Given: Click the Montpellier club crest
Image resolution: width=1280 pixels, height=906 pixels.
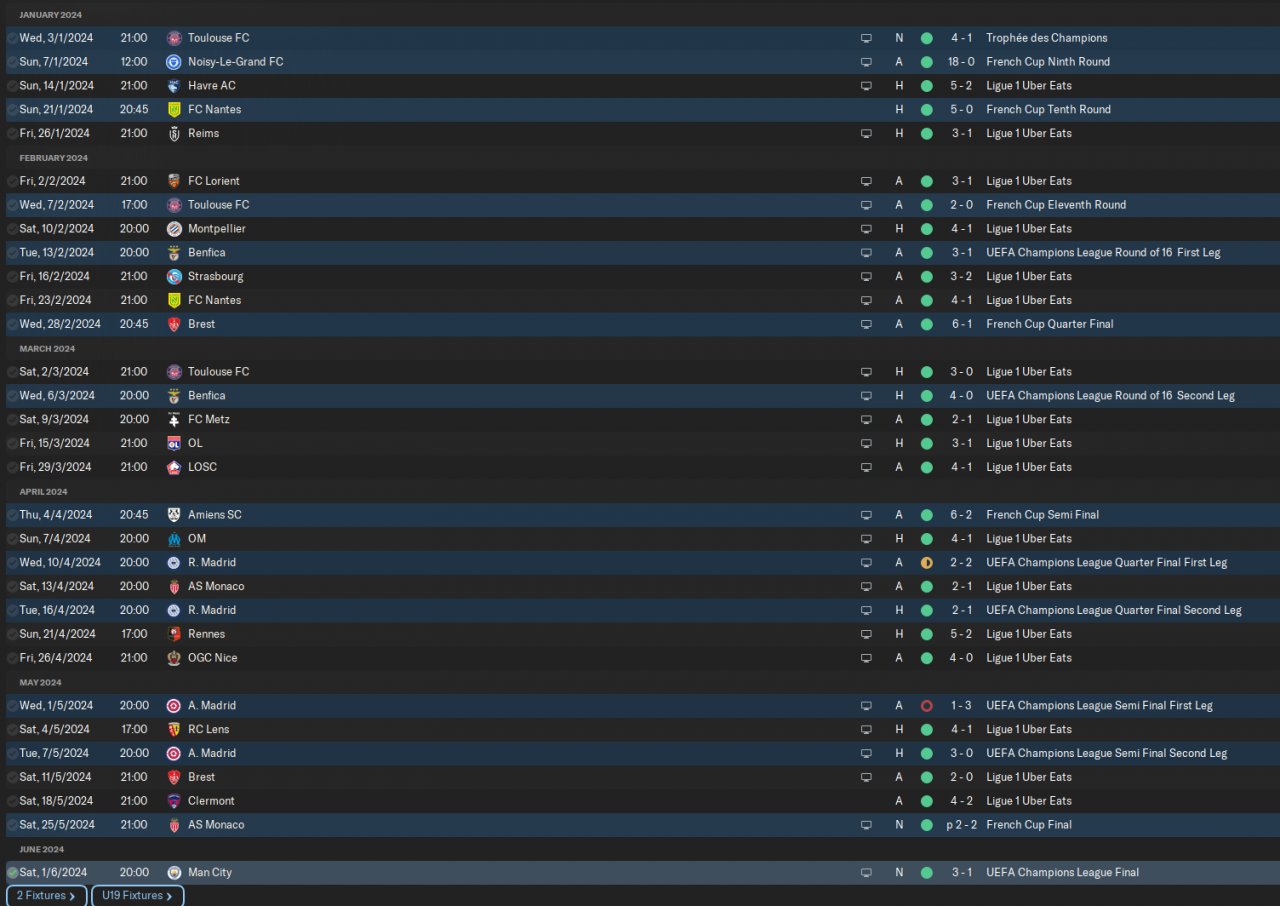Looking at the screenshot, I should pyautogui.click(x=174, y=229).
